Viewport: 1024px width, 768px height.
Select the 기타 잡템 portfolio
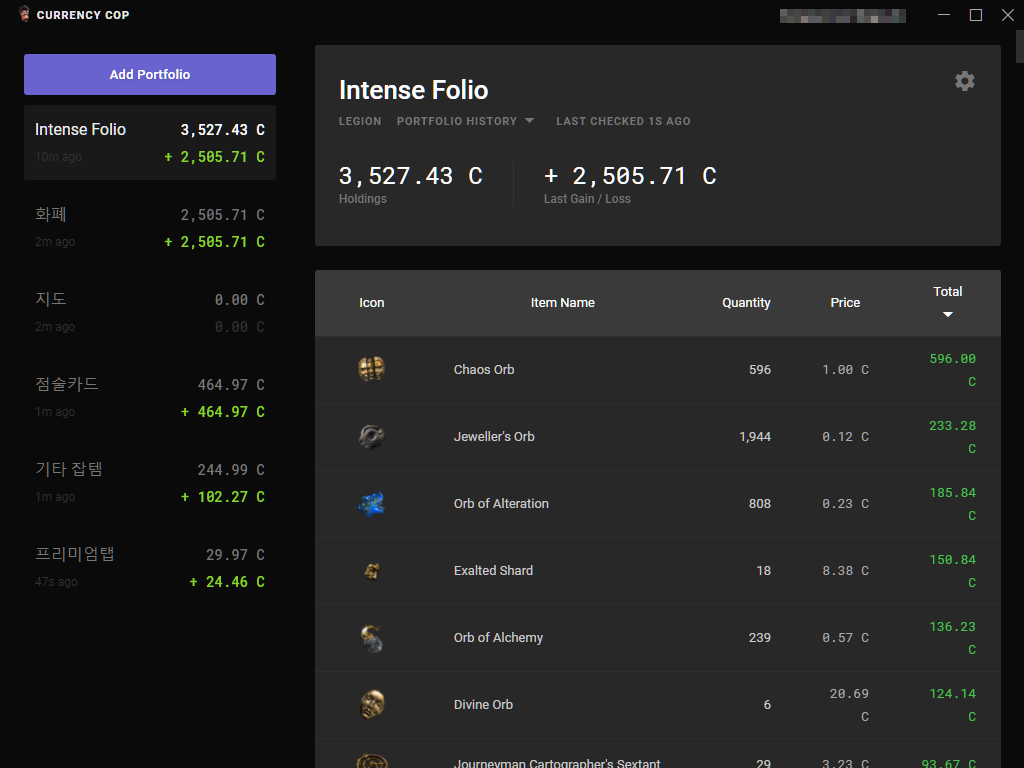(150, 482)
